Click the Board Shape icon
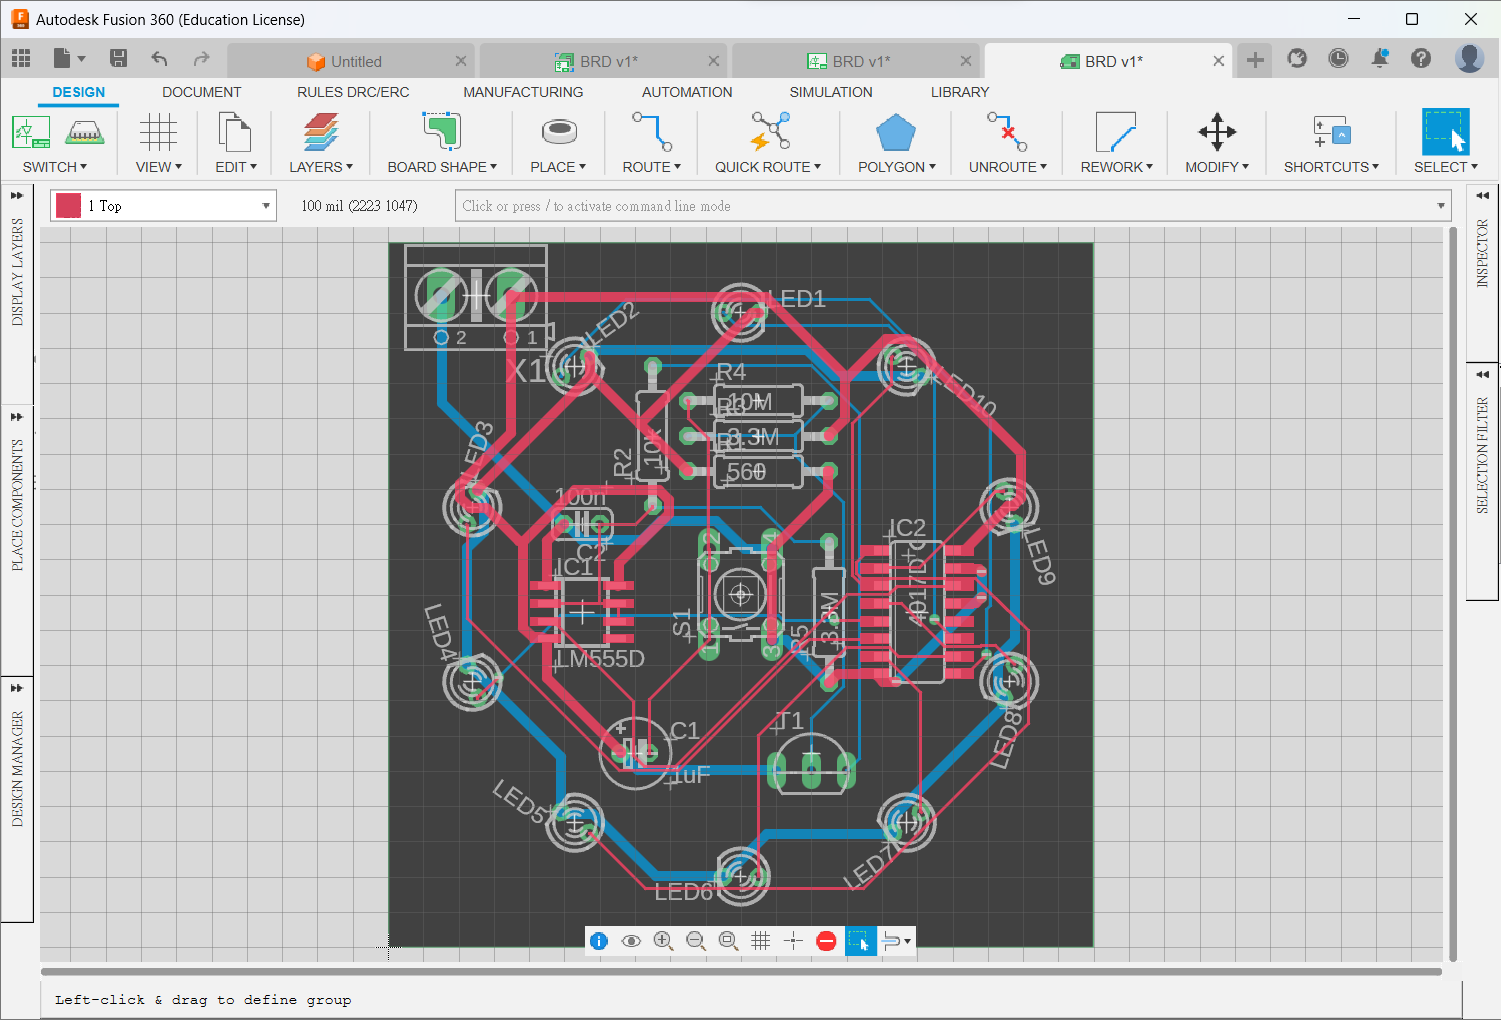Screen dimensions: 1501x1020 pyautogui.click(x=441, y=133)
